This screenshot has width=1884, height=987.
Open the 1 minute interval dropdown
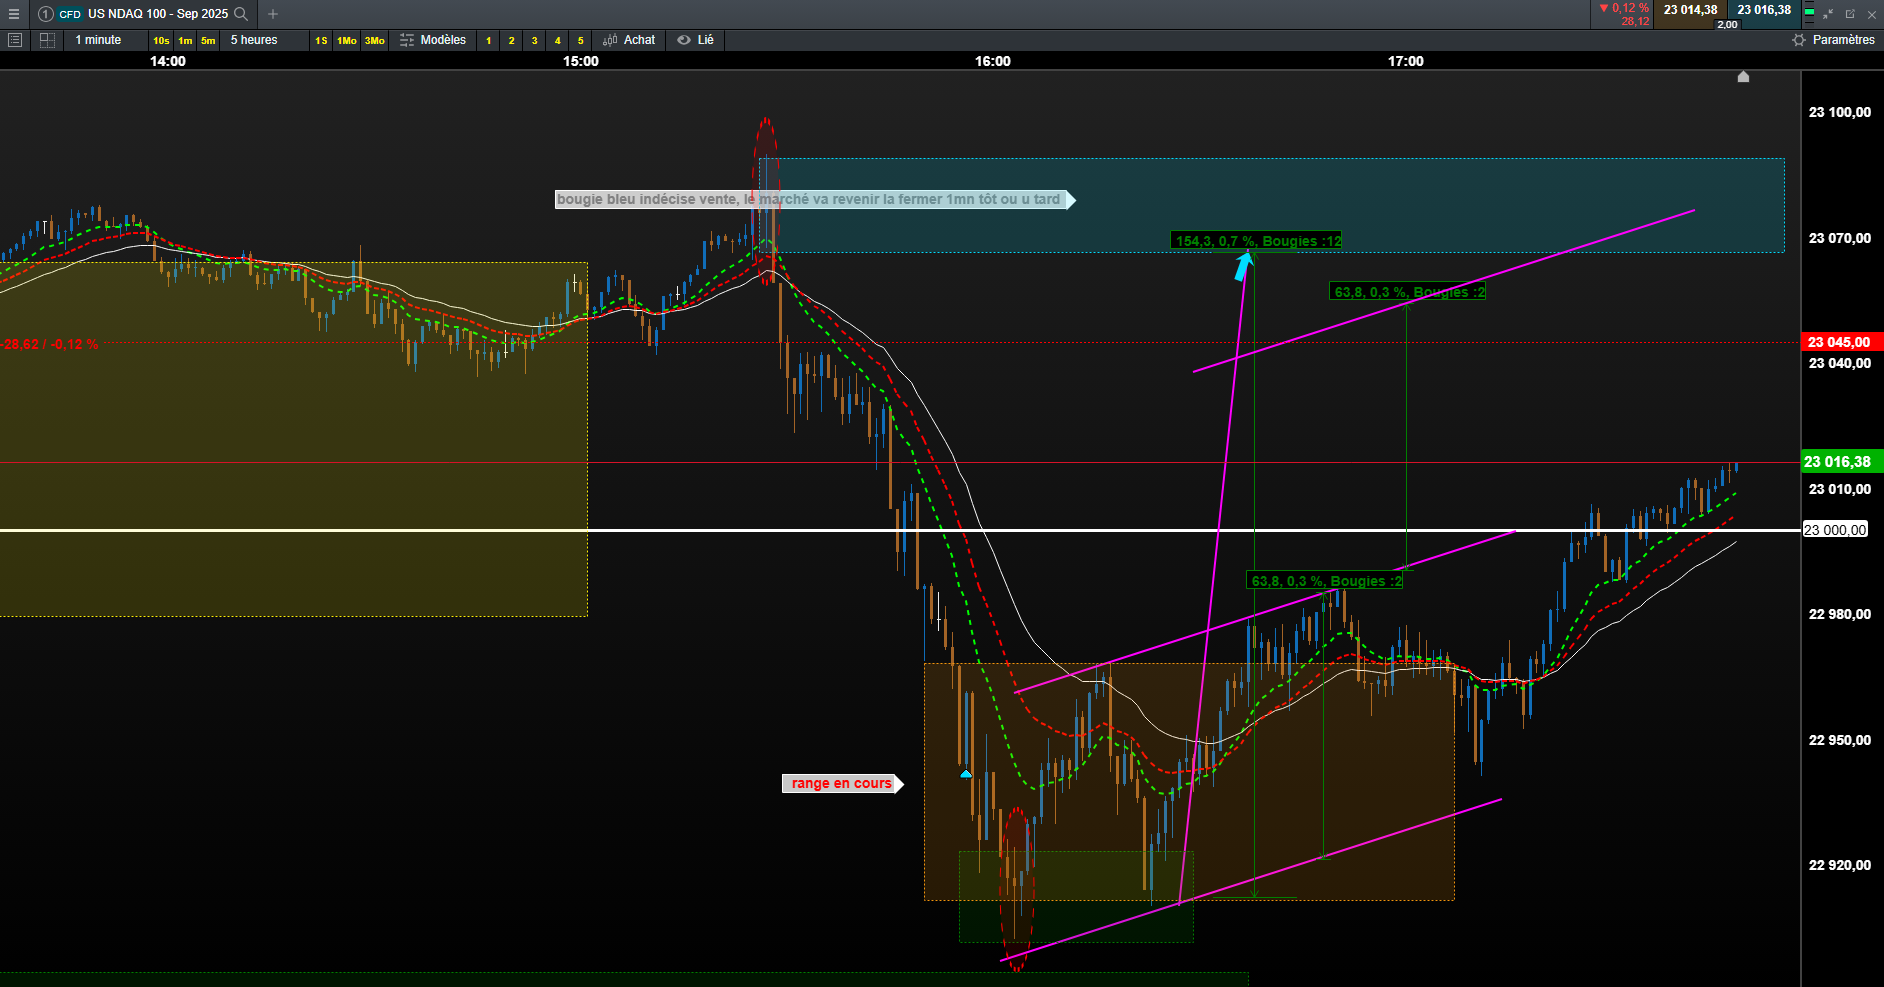[98, 40]
